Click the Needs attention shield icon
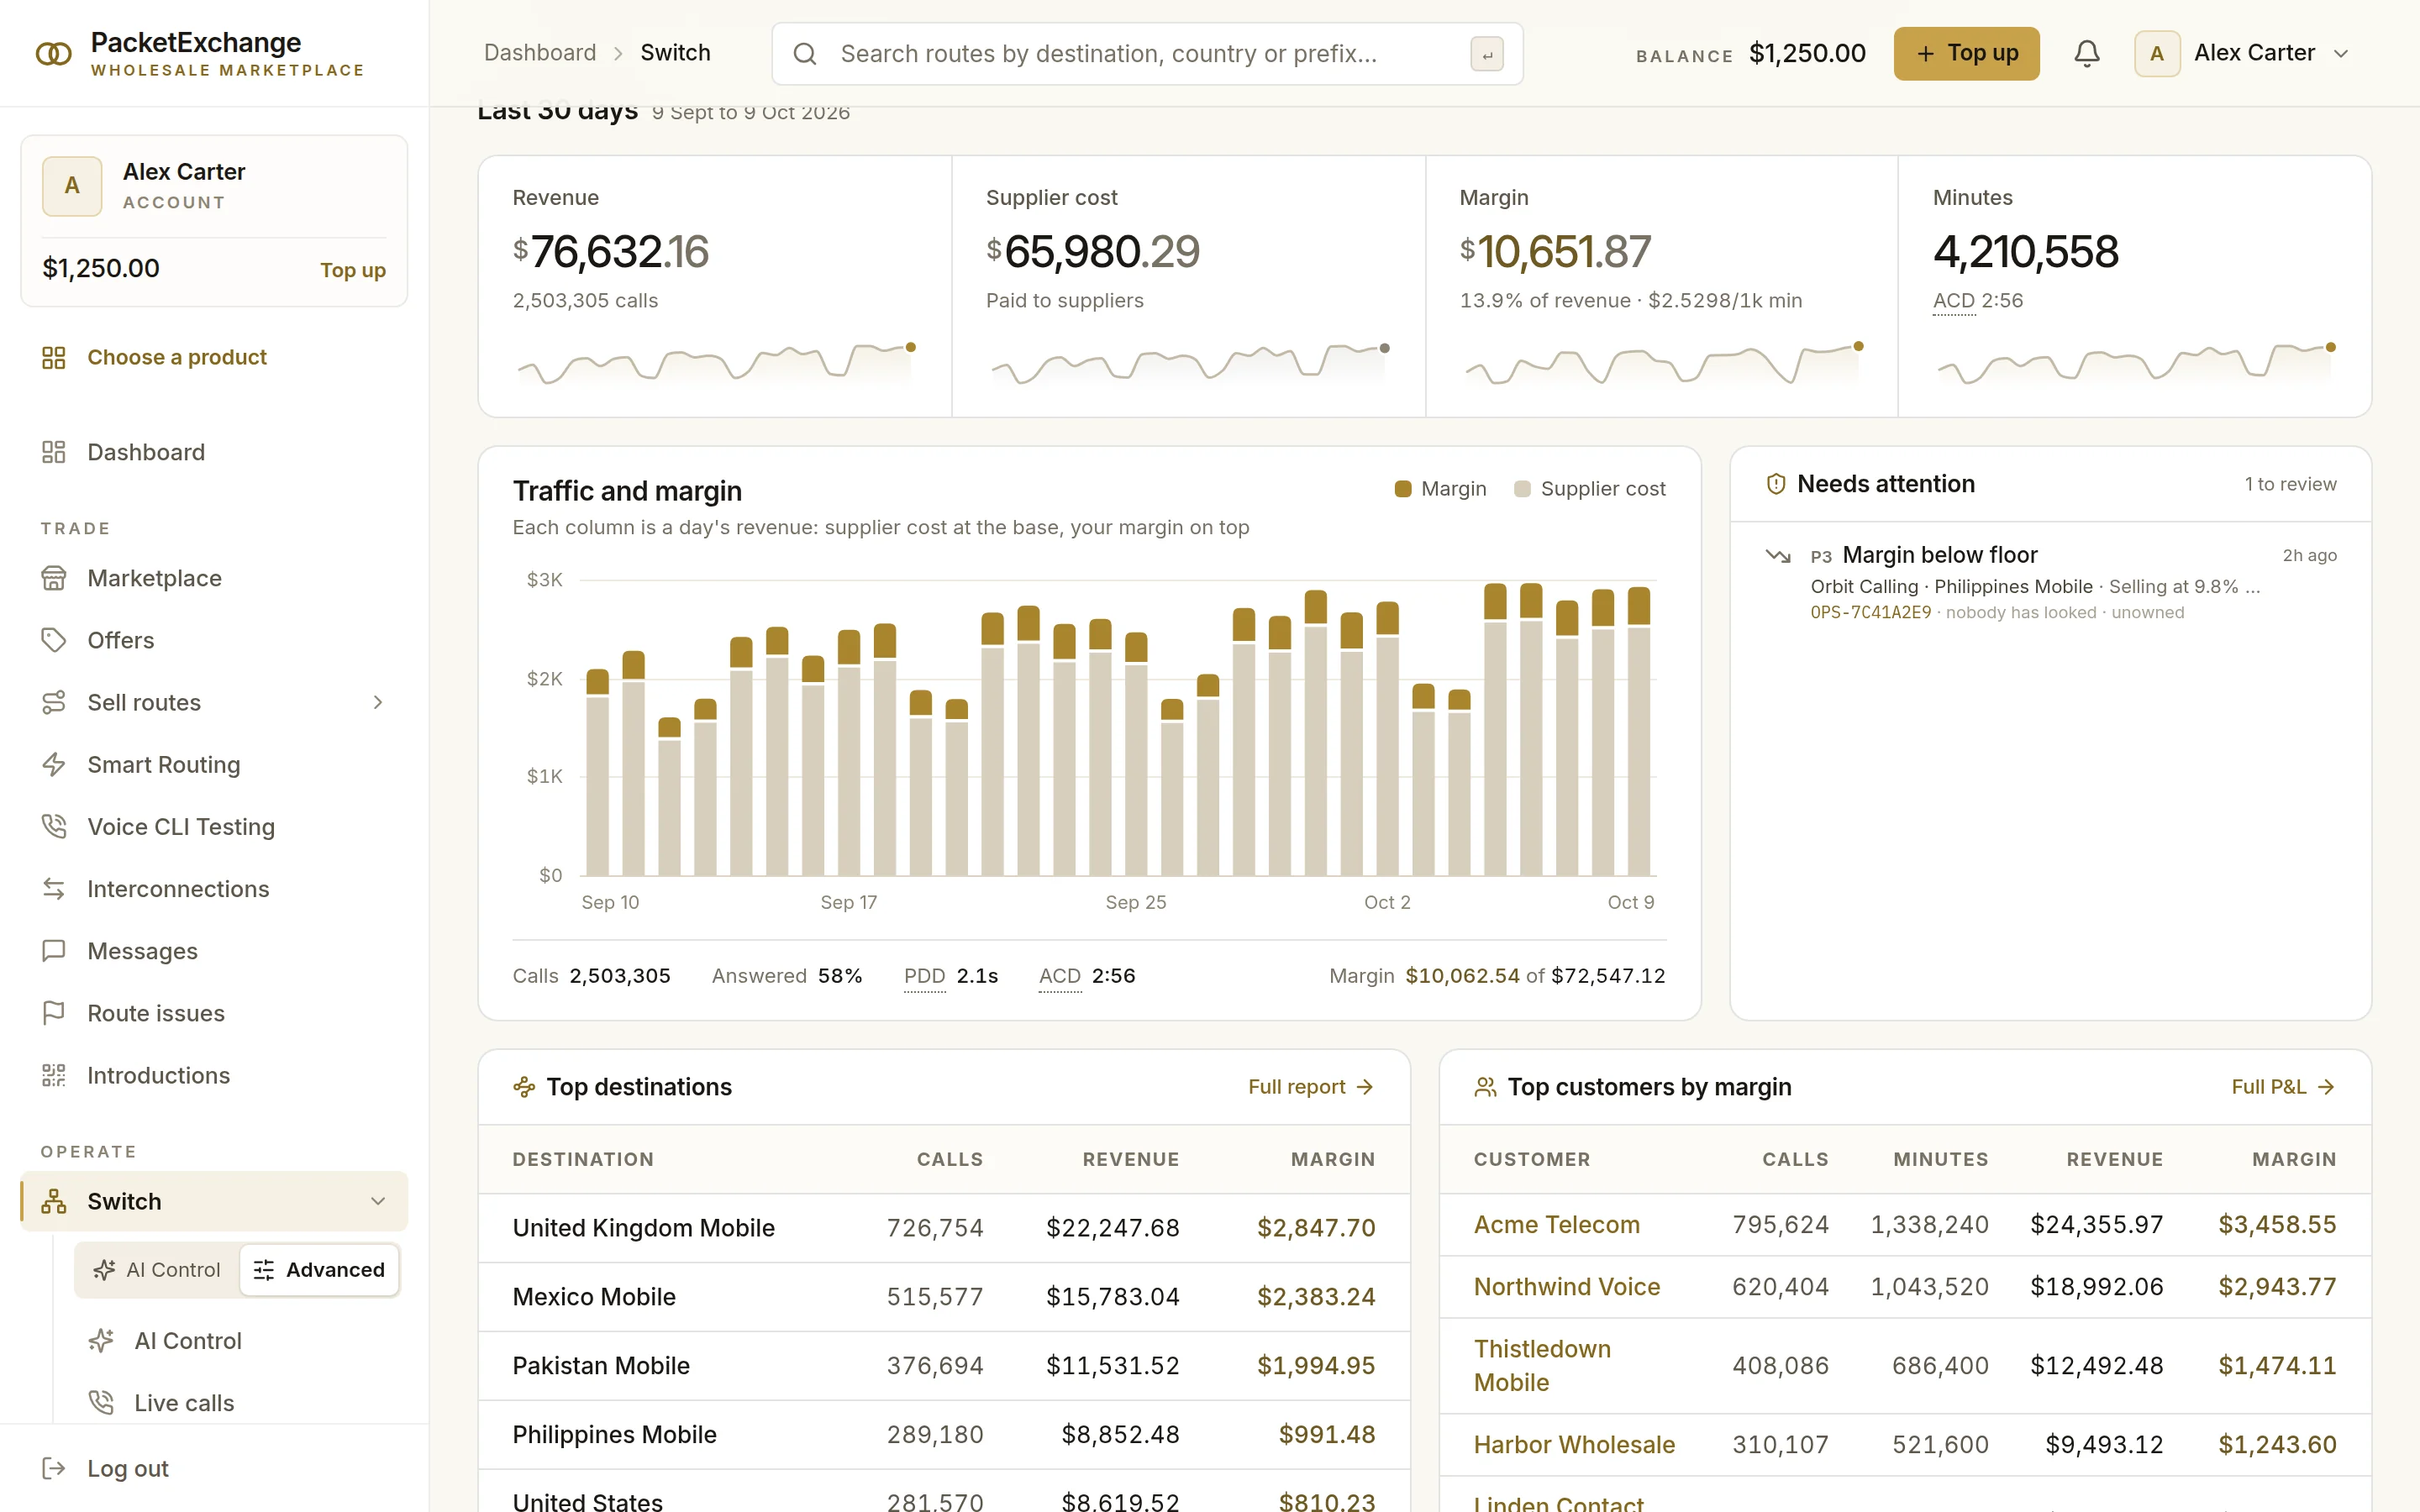Image resolution: width=2420 pixels, height=1512 pixels. pyautogui.click(x=1776, y=484)
